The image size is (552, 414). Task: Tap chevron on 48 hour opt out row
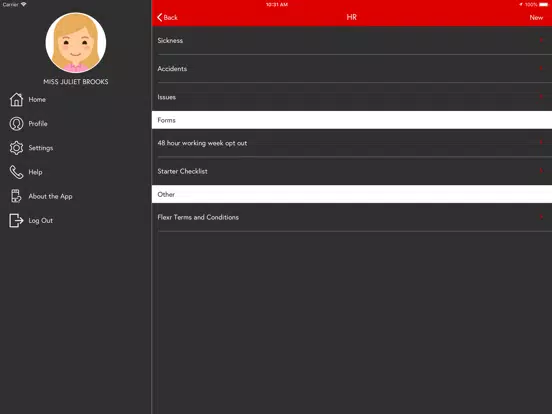(541, 142)
